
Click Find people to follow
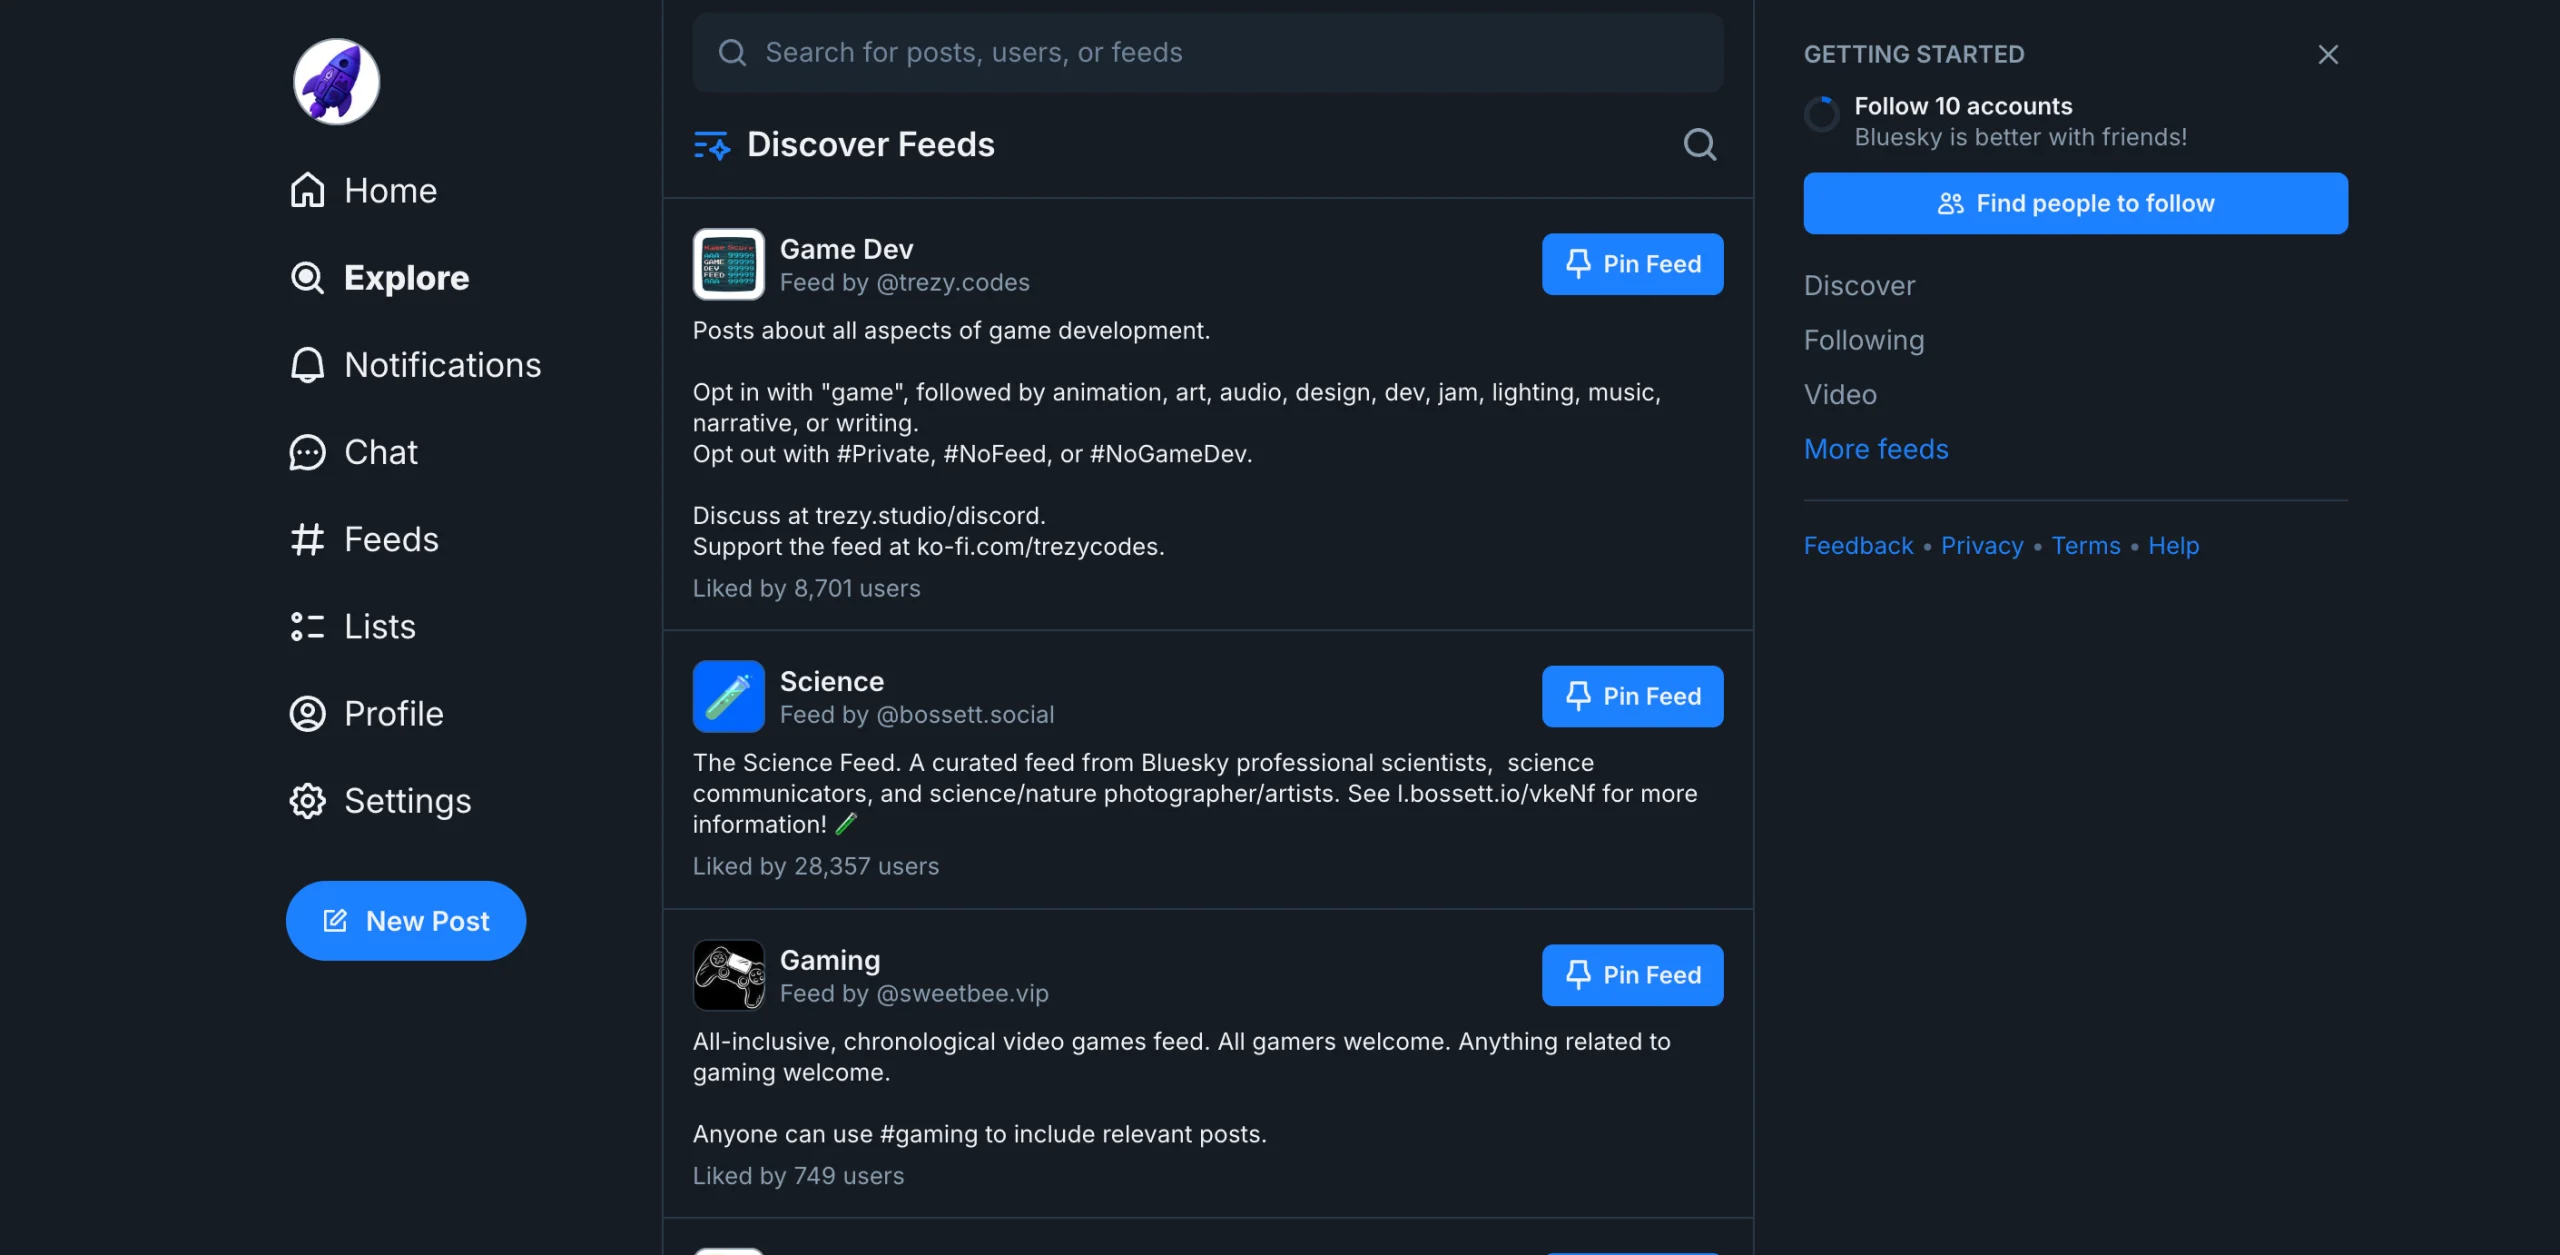(2074, 203)
